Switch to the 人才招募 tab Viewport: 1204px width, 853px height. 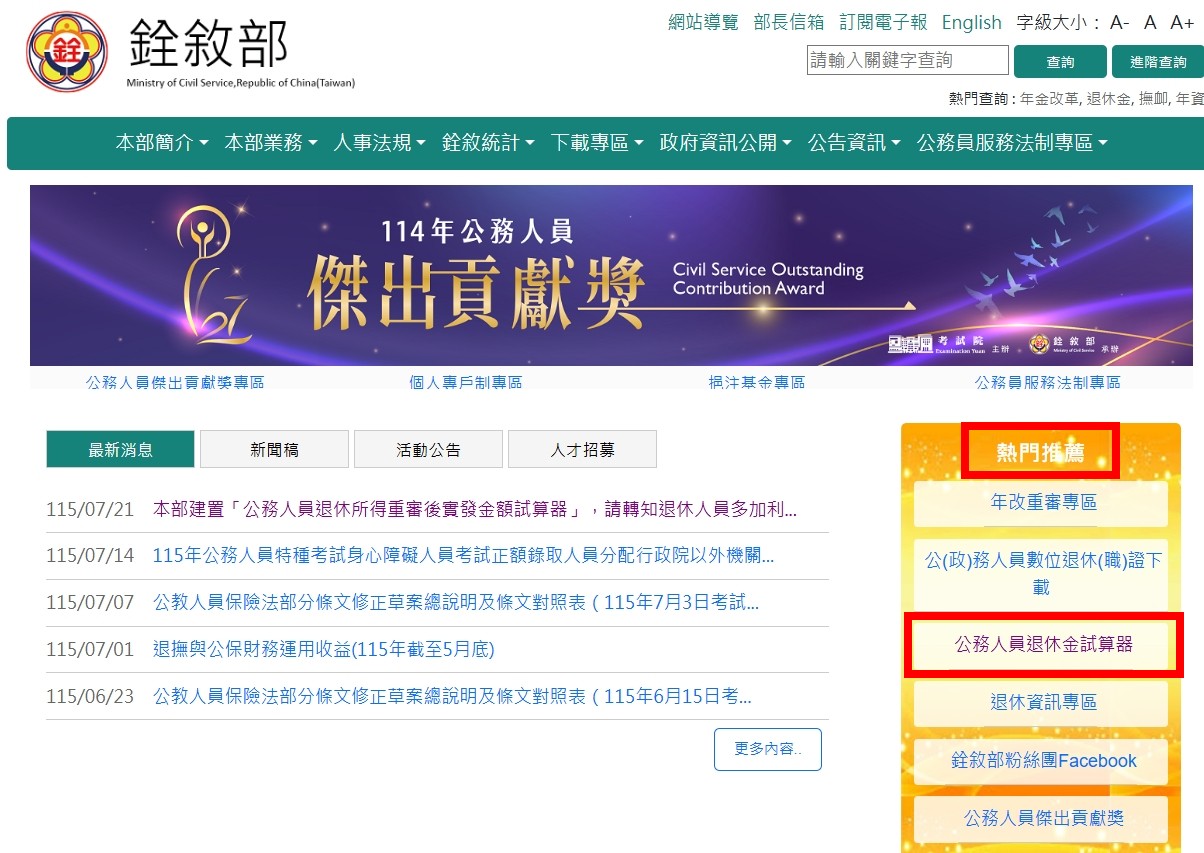pyautogui.click(x=582, y=450)
